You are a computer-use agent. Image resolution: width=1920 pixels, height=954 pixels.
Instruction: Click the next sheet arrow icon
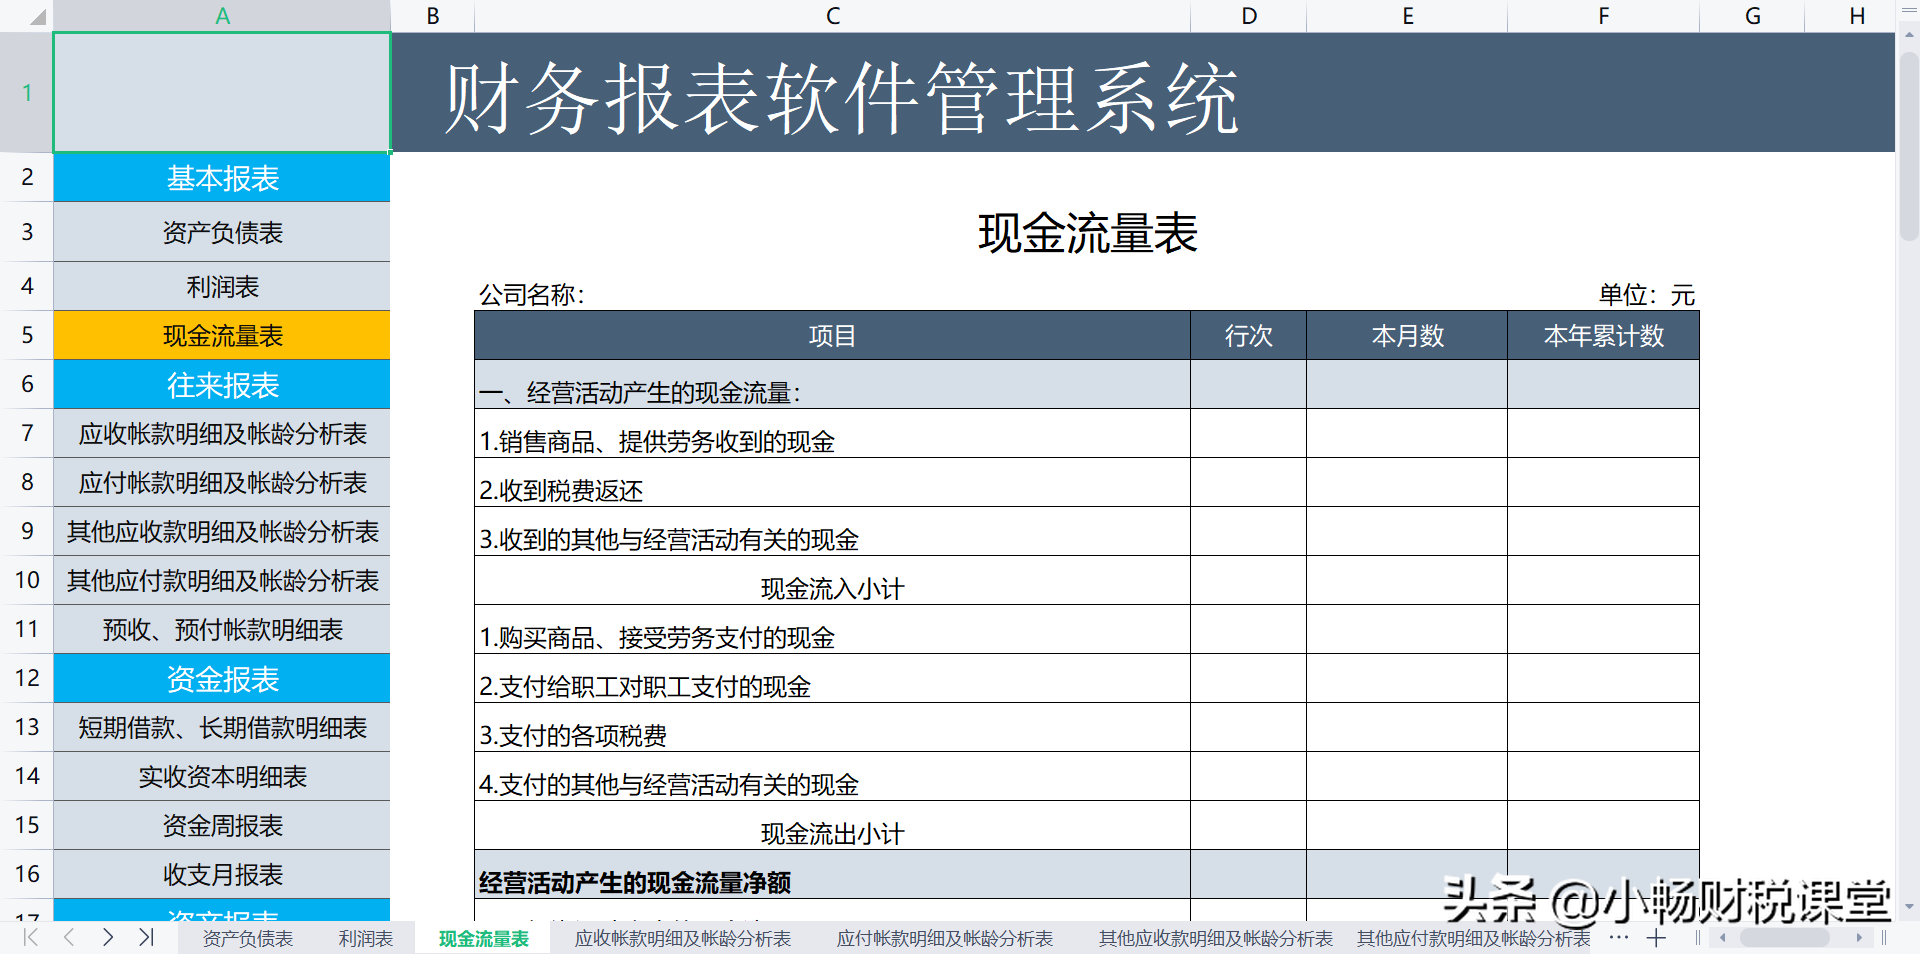click(108, 938)
